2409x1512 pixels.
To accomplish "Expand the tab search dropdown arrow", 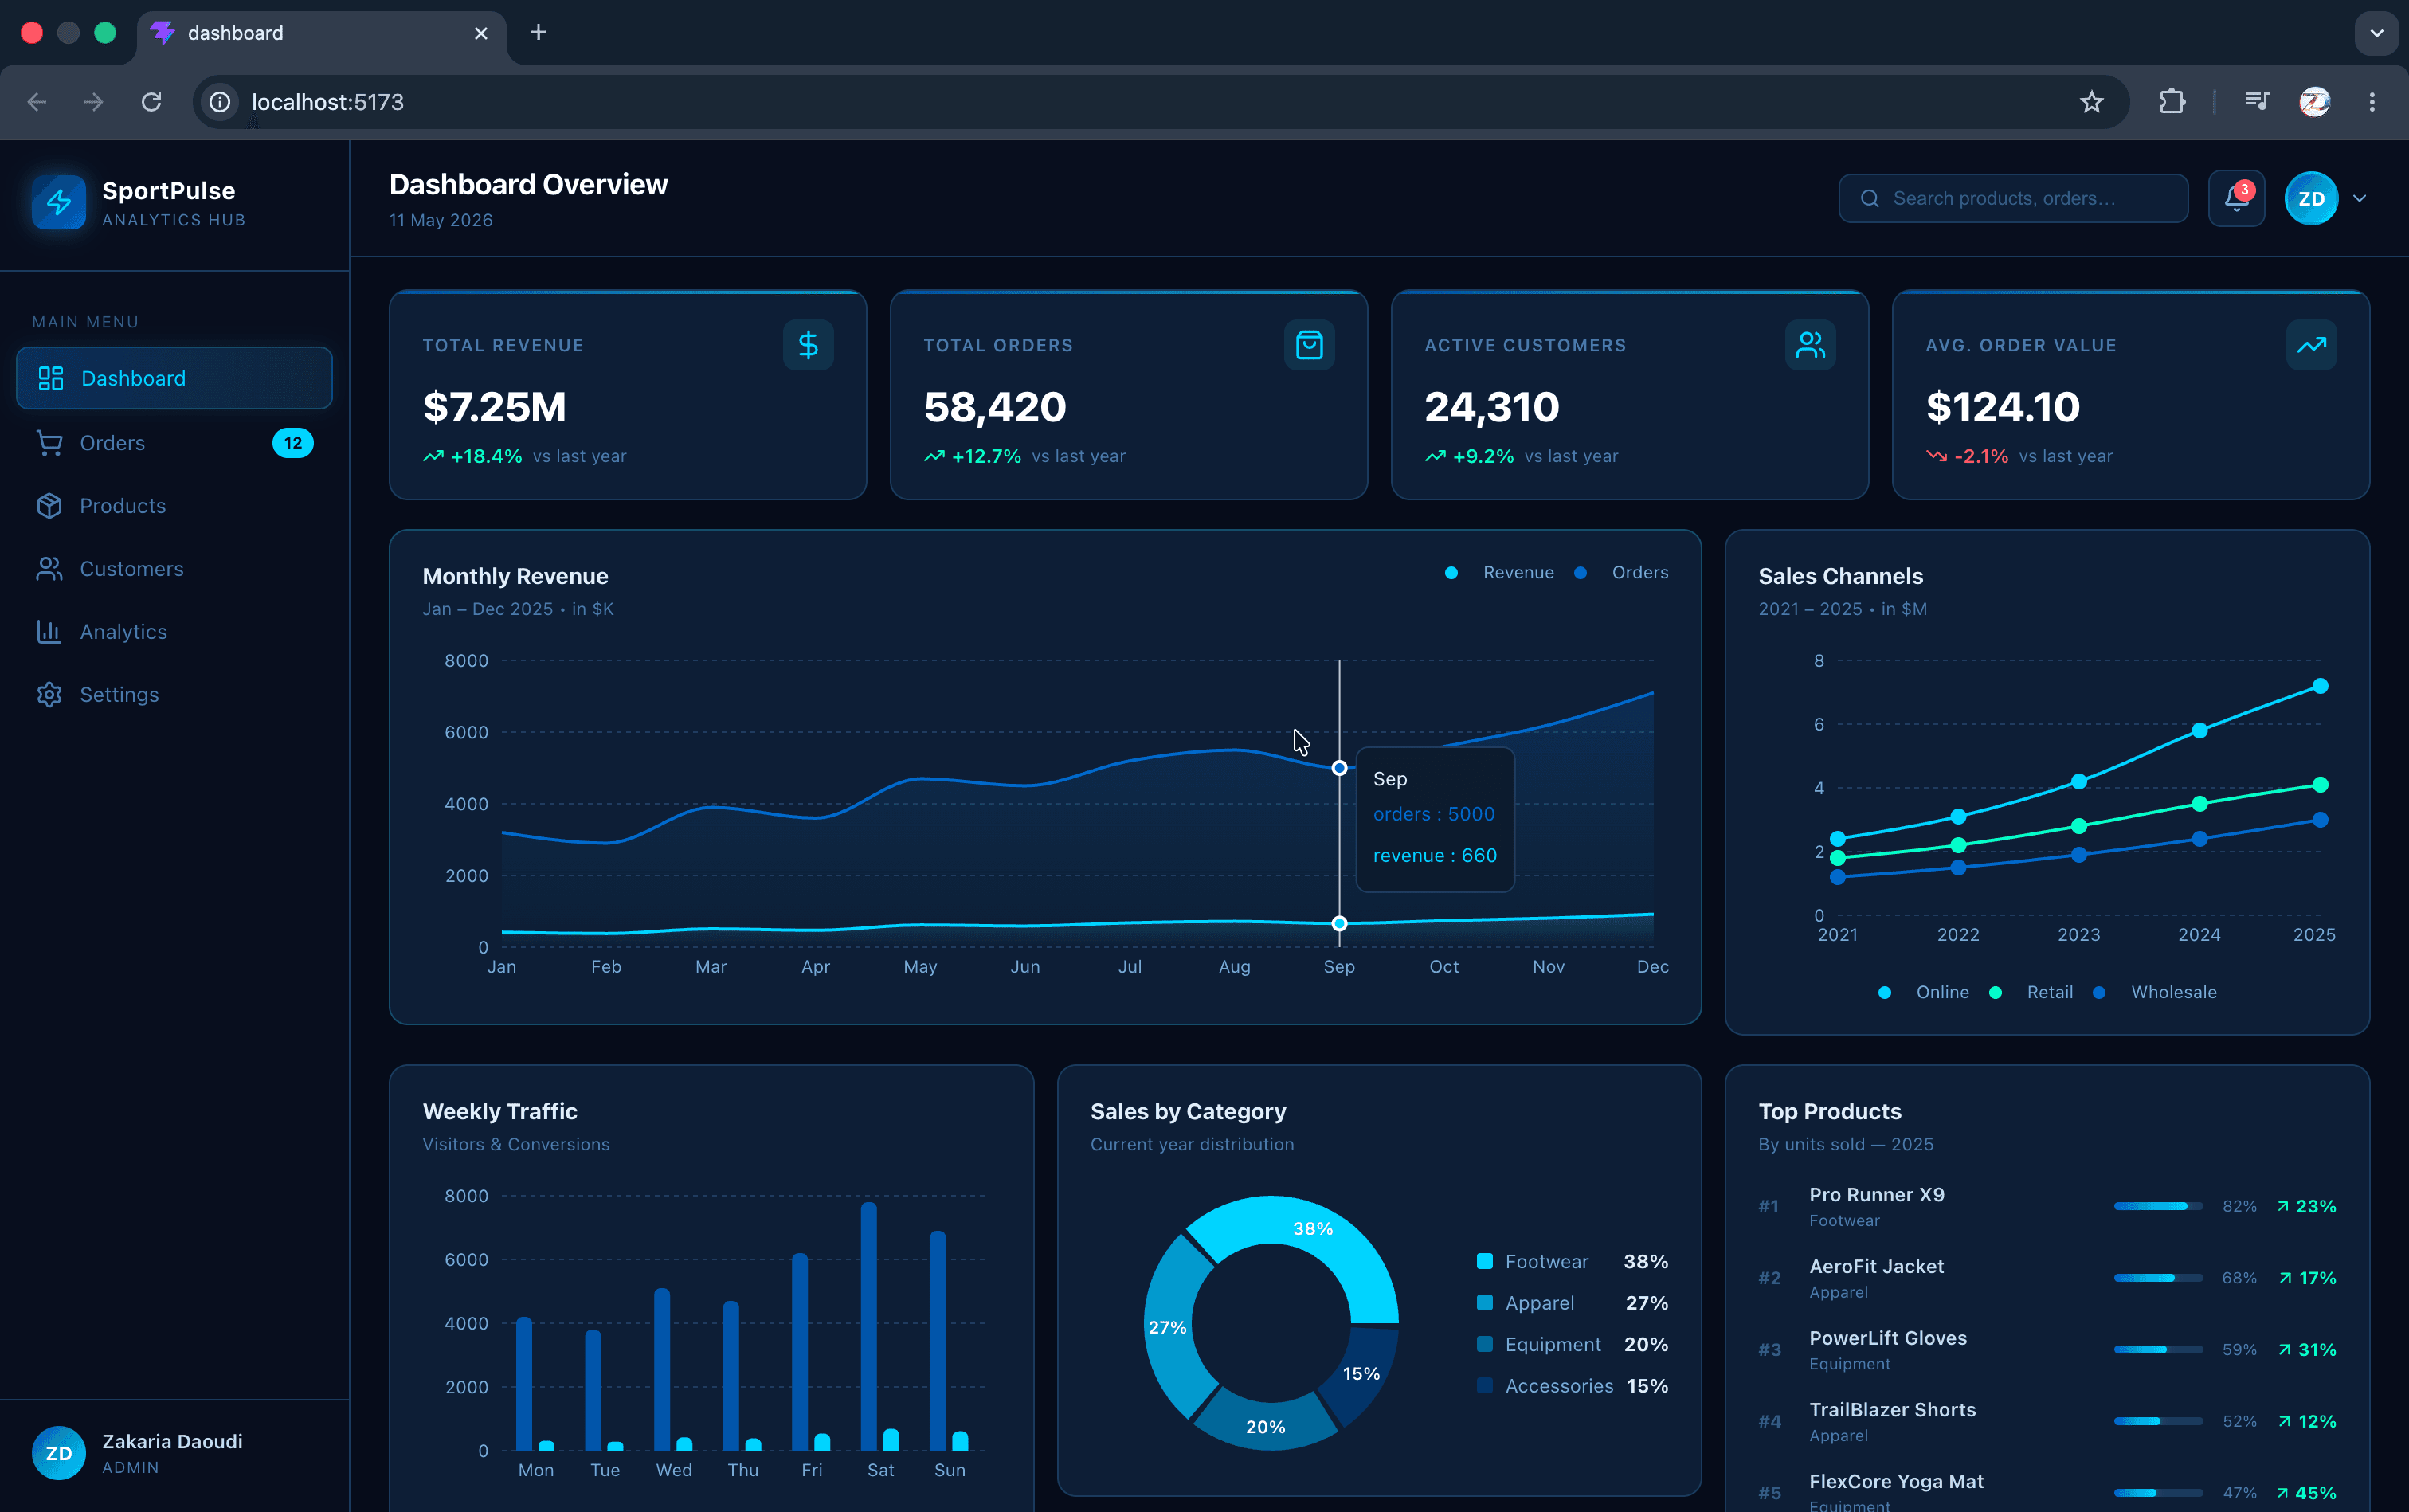I will pos(2376,33).
